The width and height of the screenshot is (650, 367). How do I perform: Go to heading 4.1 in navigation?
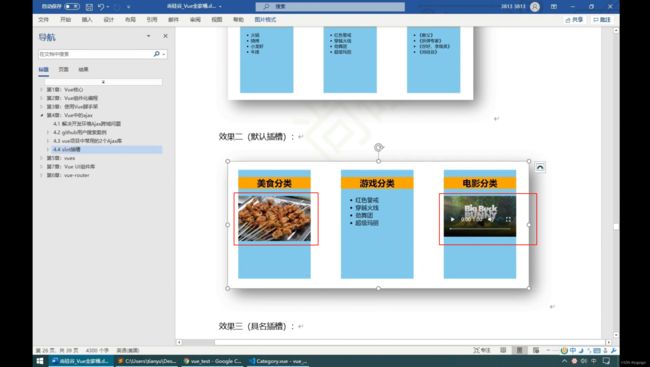(x=87, y=124)
